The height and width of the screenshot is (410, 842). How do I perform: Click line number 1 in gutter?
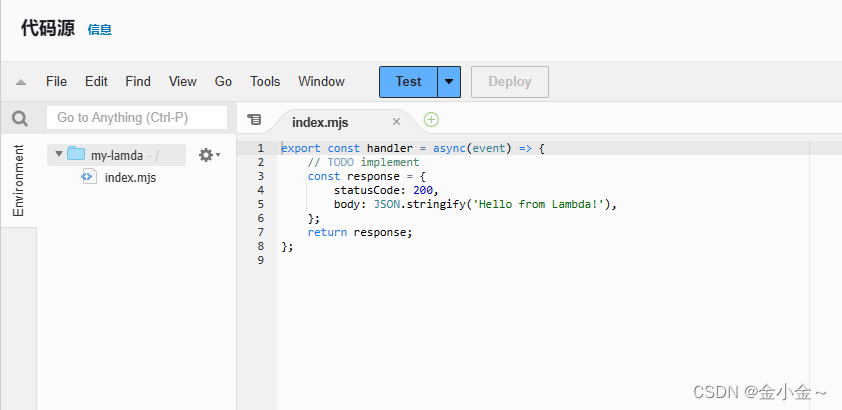click(x=260, y=148)
